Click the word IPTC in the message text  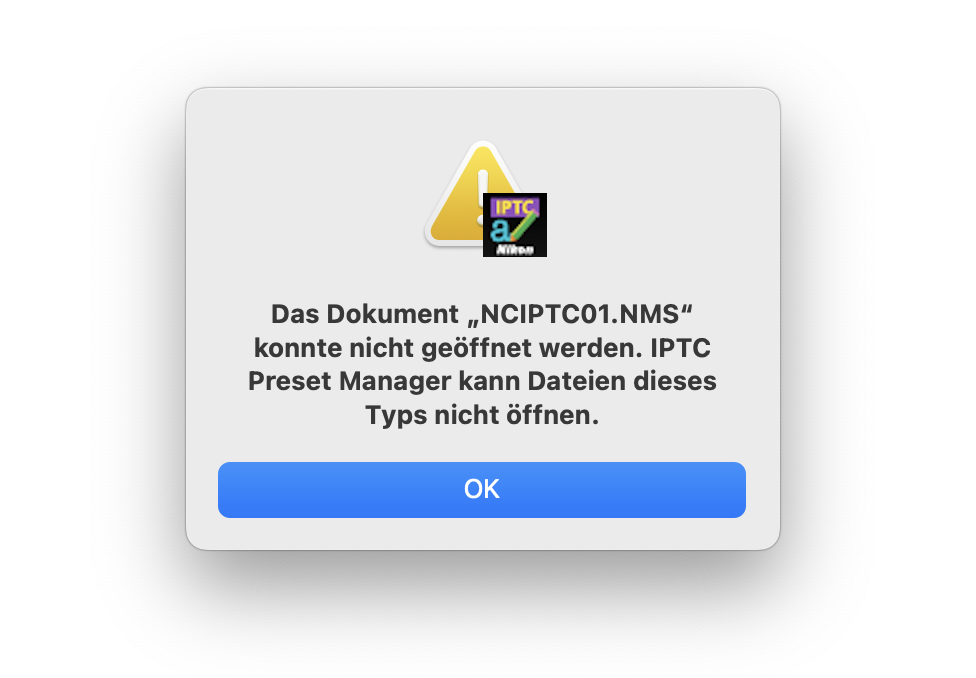point(680,348)
